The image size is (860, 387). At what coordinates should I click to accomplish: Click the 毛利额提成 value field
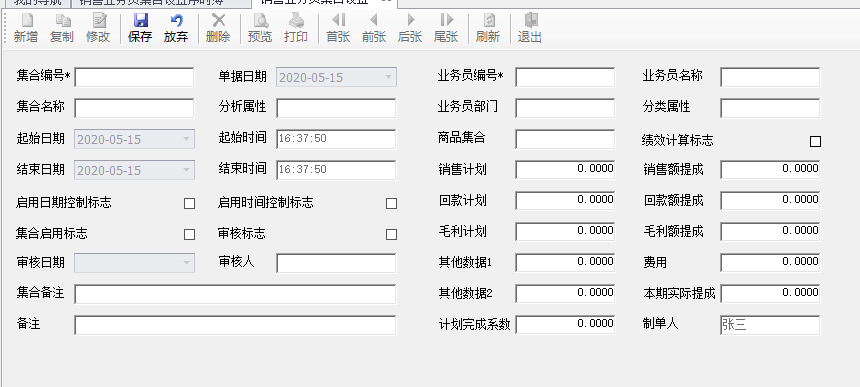(770, 232)
